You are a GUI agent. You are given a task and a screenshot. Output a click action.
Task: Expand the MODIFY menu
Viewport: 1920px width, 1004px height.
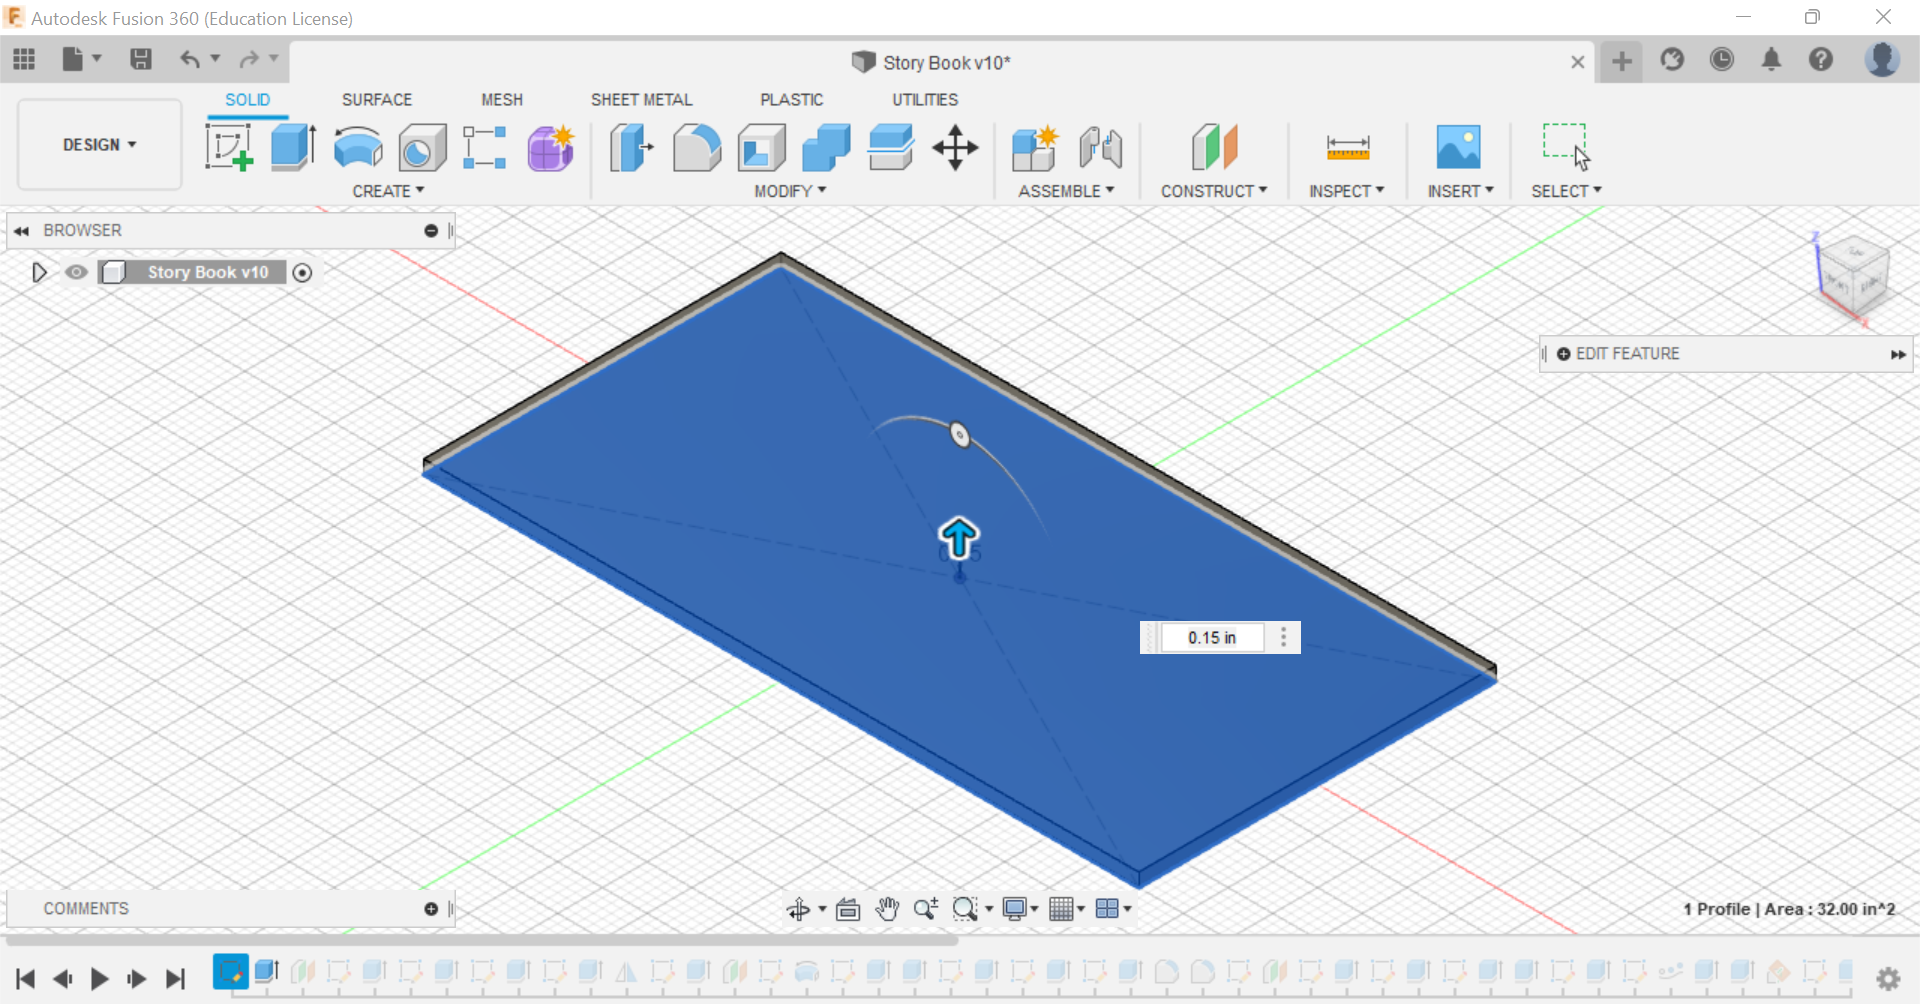(x=790, y=191)
